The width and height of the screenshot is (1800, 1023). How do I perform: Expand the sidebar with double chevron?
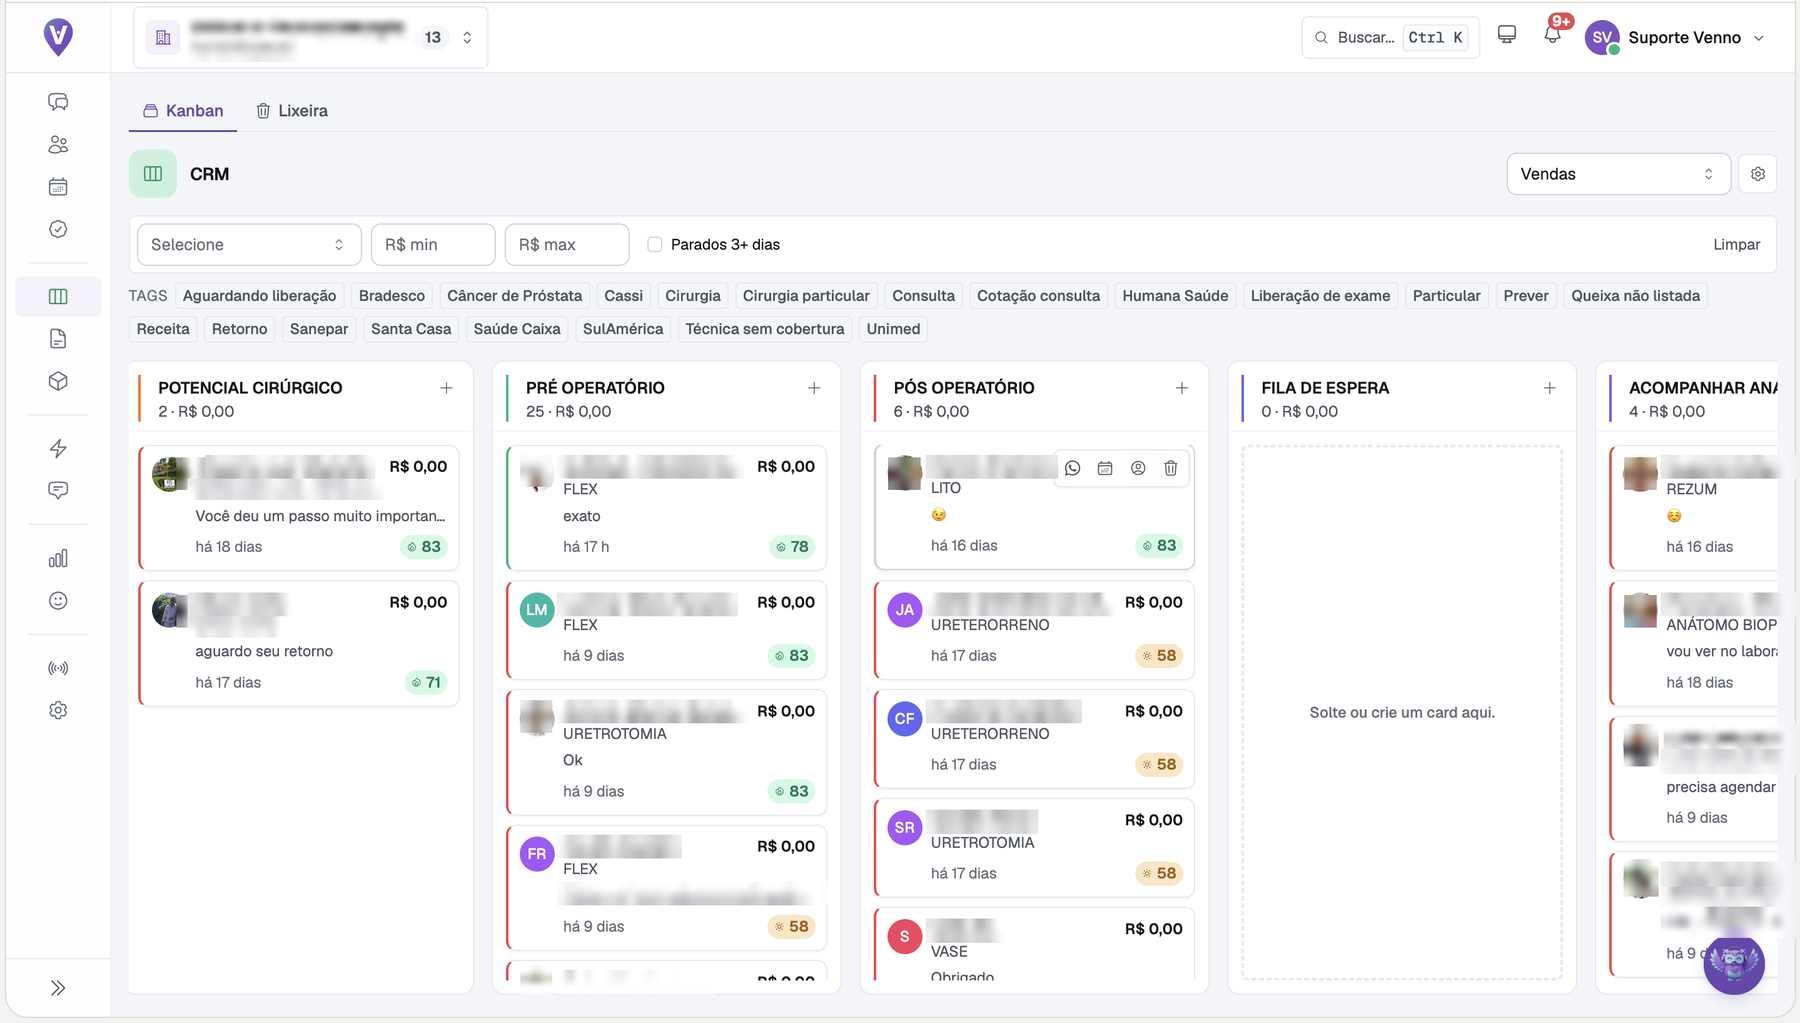(x=58, y=988)
